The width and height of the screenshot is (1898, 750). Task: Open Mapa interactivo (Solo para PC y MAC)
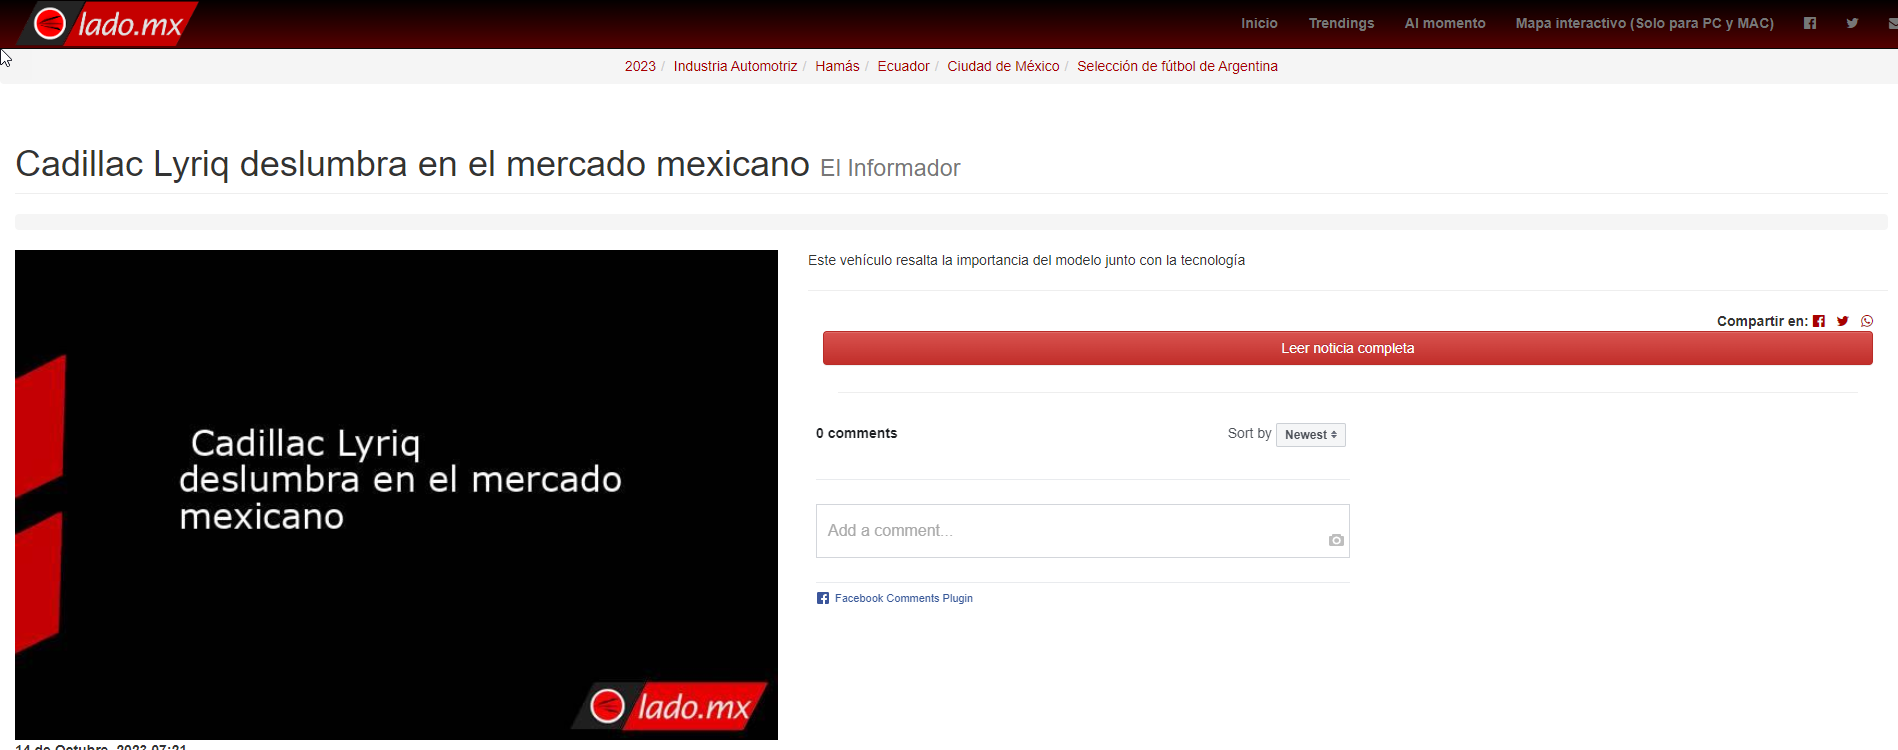click(x=1644, y=23)
